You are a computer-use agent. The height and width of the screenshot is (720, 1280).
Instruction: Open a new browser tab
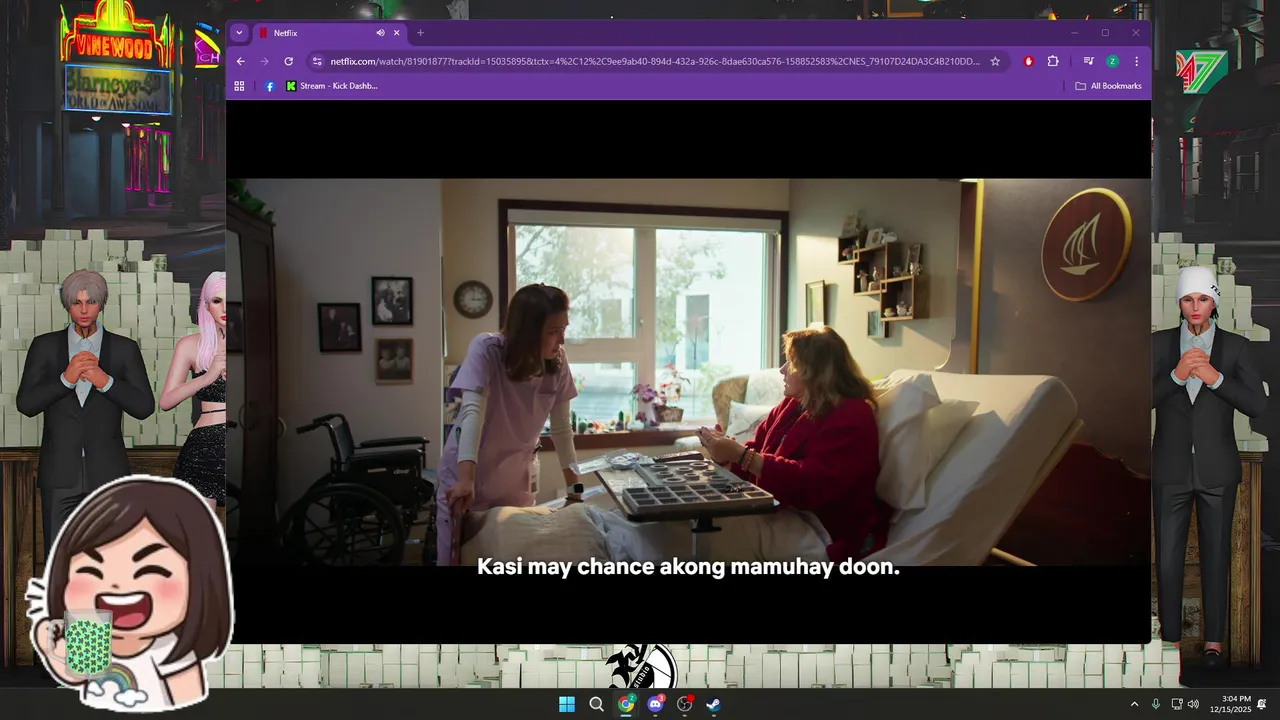(420, 33)
